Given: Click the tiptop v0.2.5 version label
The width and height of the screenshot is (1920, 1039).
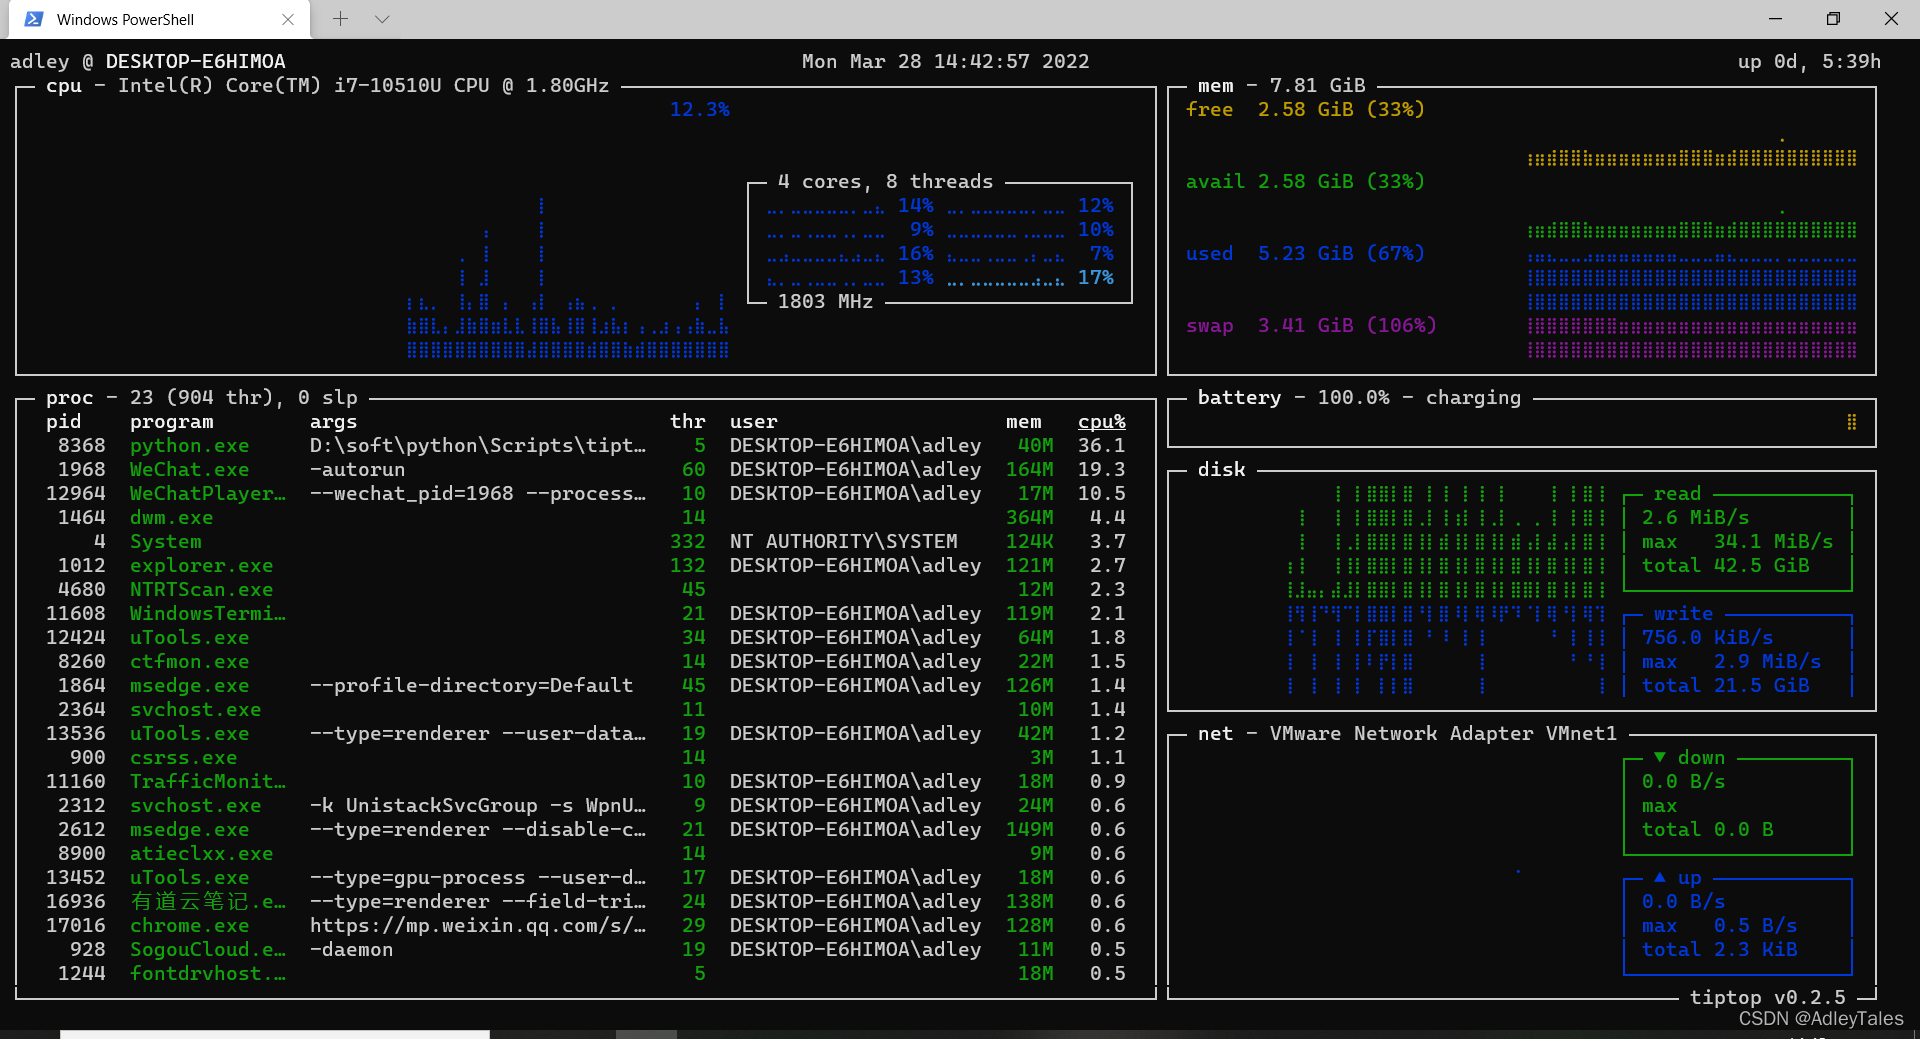Looking at the screenshot, I should pyautogui.click(x=1768, y=998).
